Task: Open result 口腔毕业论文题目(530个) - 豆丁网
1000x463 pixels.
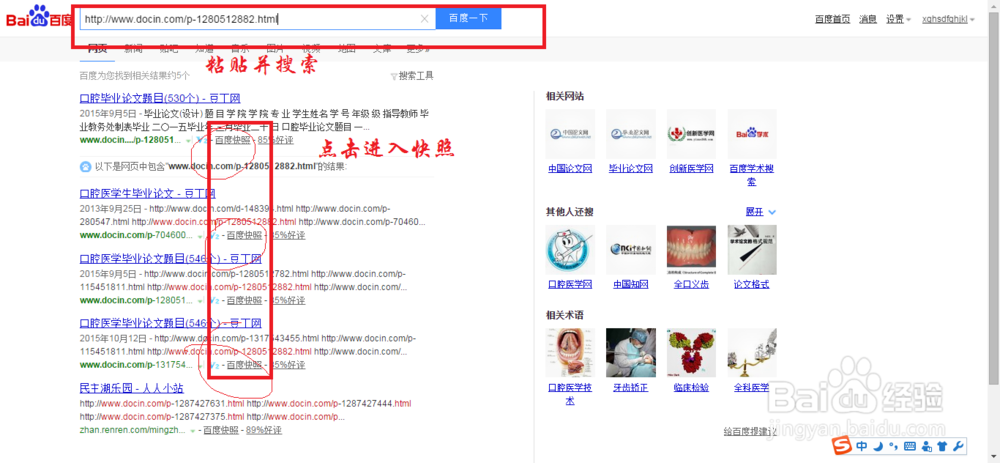Action: tap(159, 99)
